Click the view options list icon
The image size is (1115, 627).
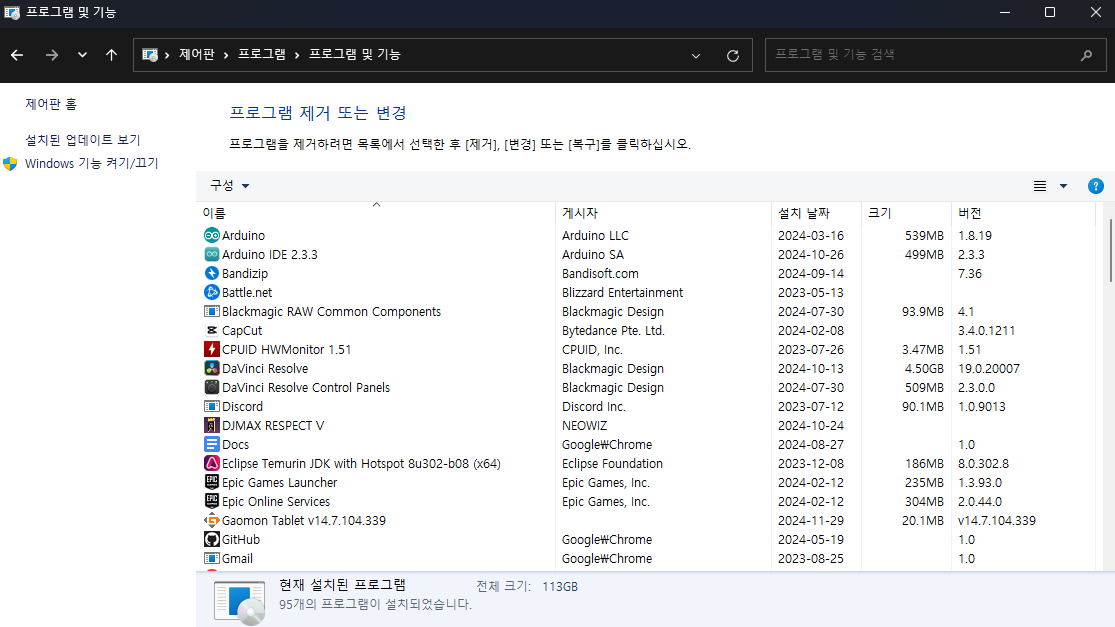pos(1040,186)
